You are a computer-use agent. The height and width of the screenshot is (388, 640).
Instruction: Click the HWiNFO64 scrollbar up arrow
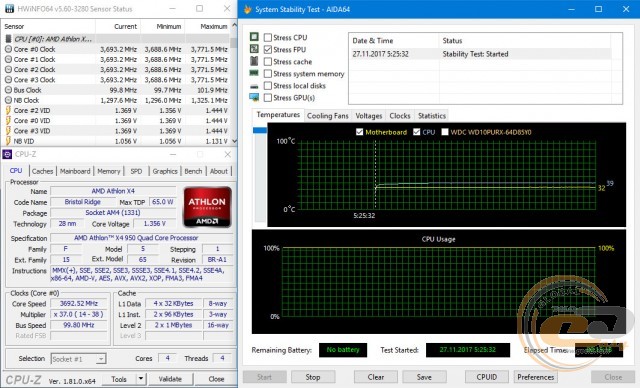click(x=234, y=25)
